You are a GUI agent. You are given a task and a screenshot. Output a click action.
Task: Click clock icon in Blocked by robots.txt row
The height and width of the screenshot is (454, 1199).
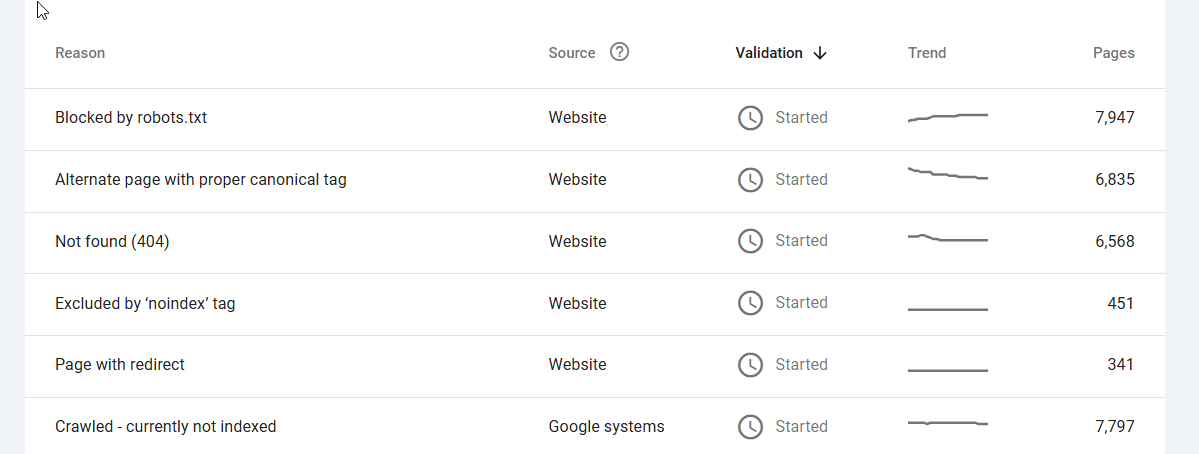click(750, 118)
